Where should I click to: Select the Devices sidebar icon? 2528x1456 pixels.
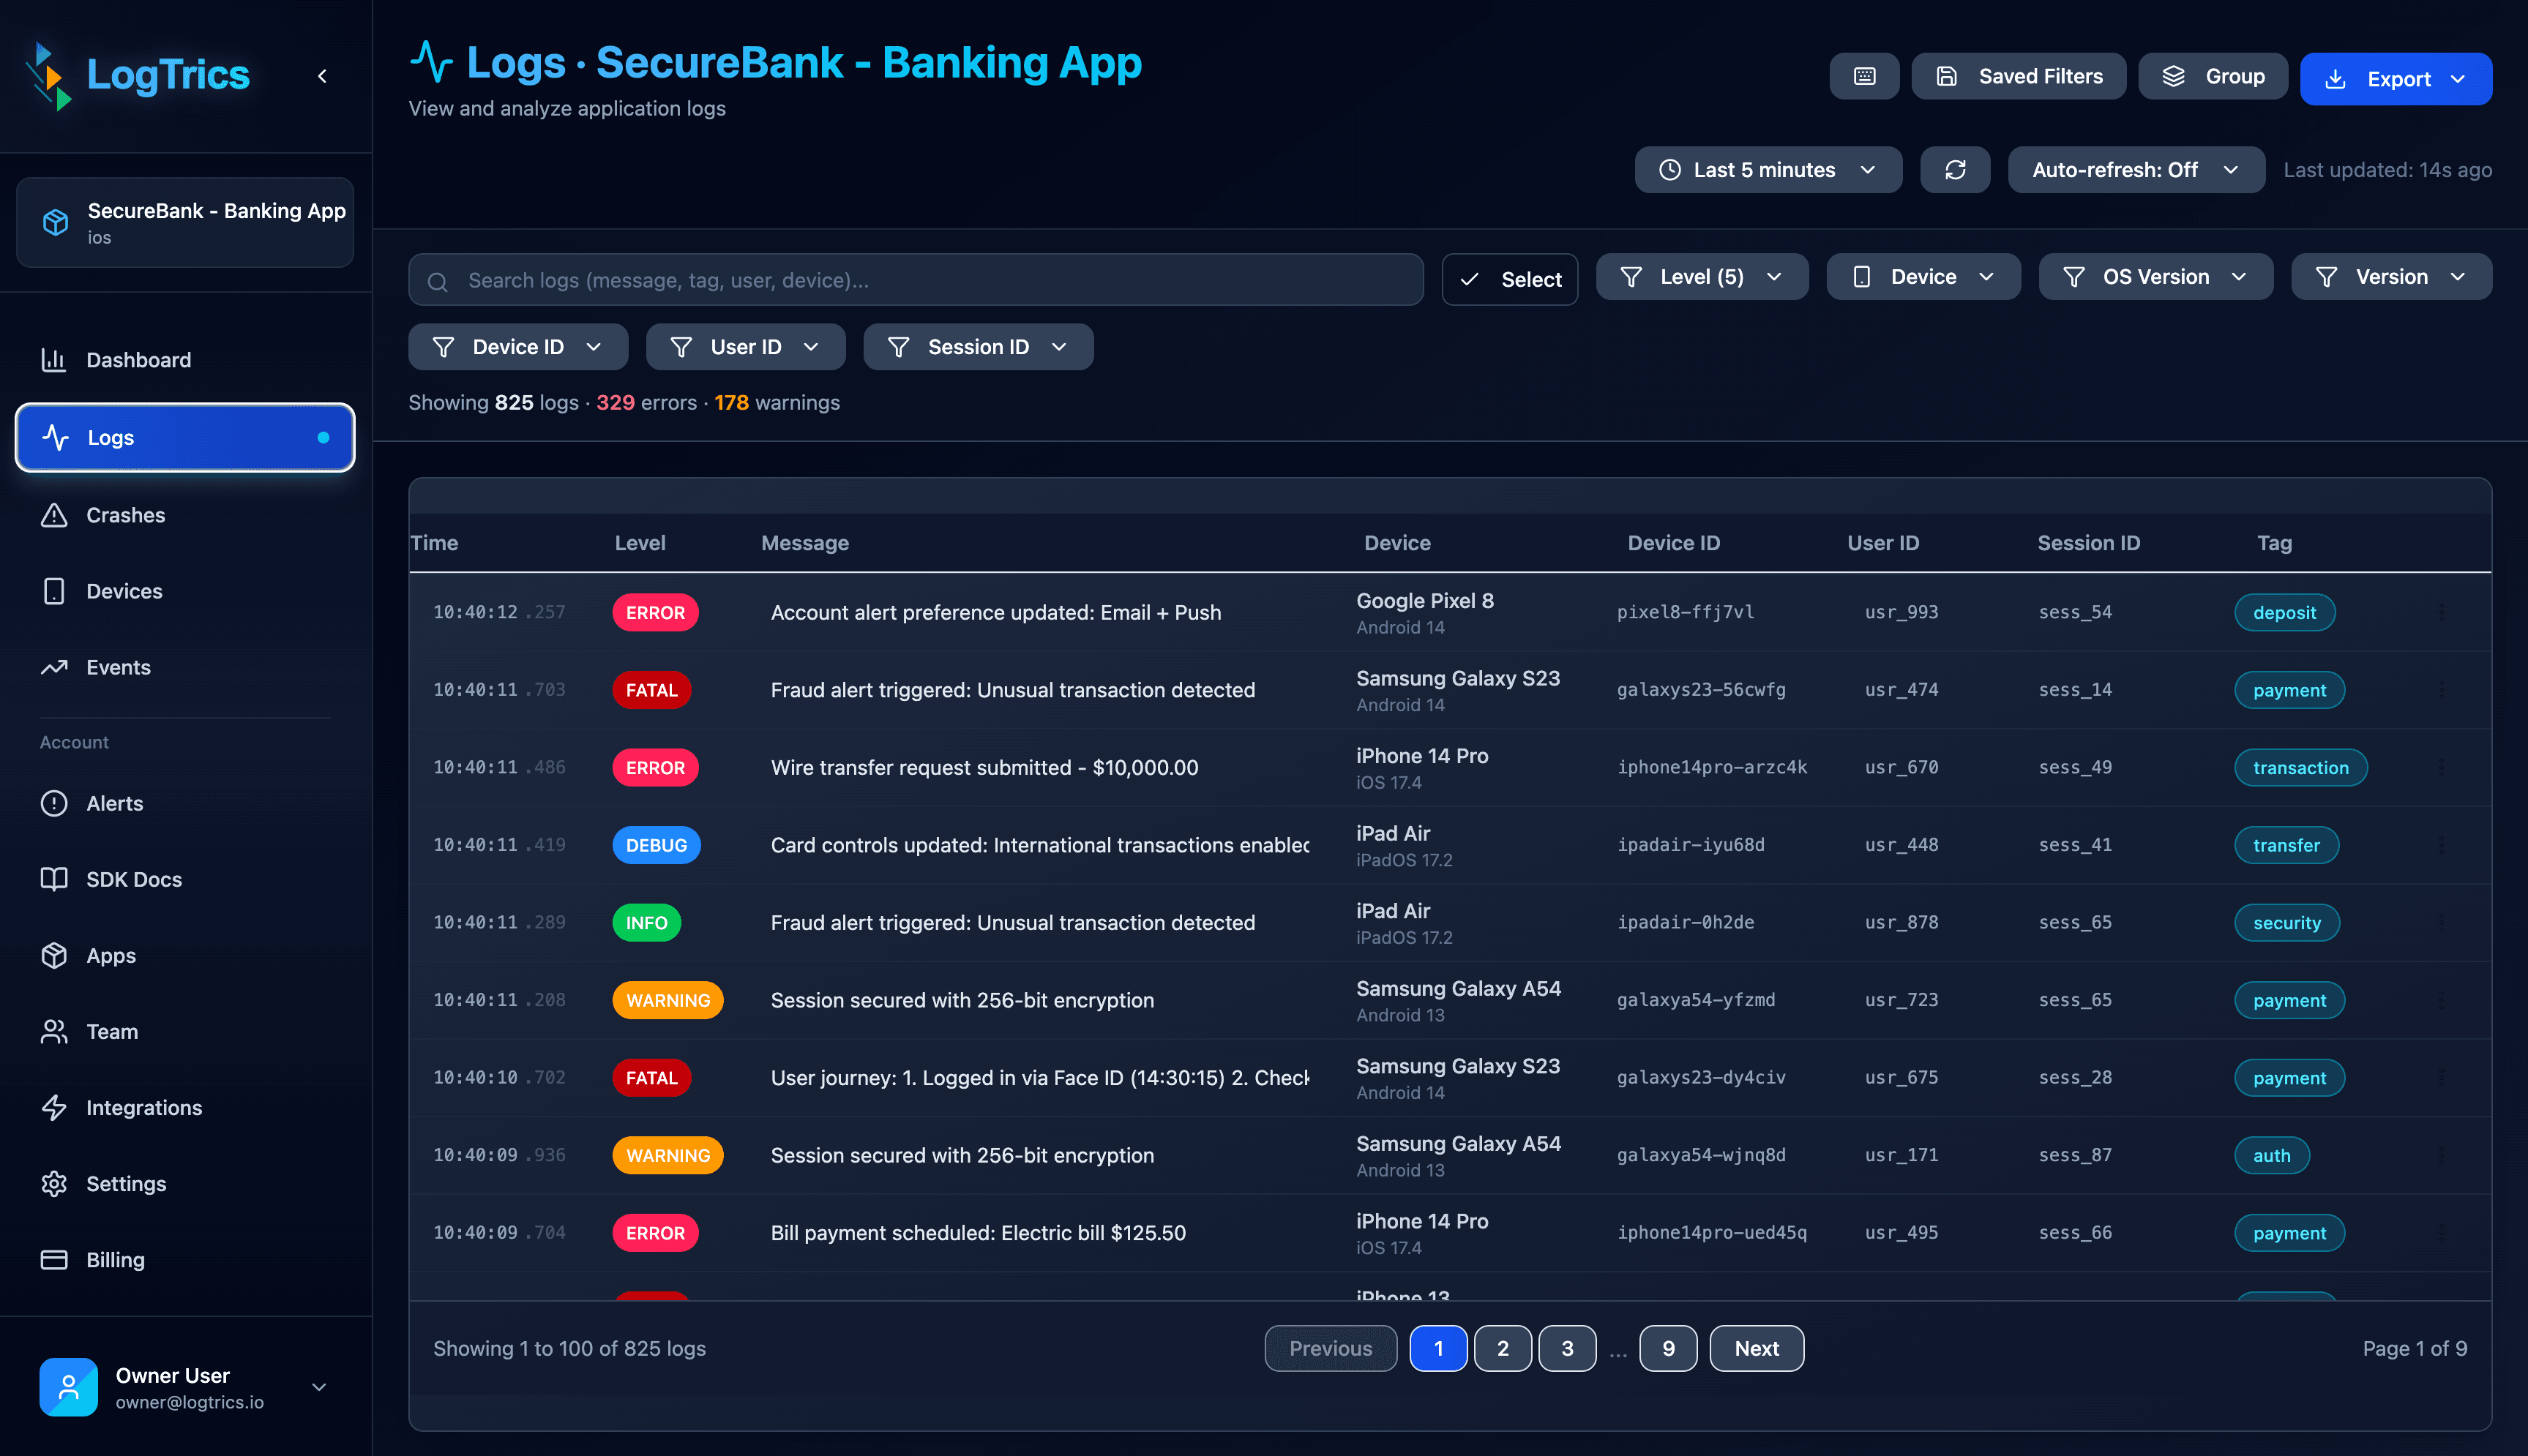[x=55, y=591]
